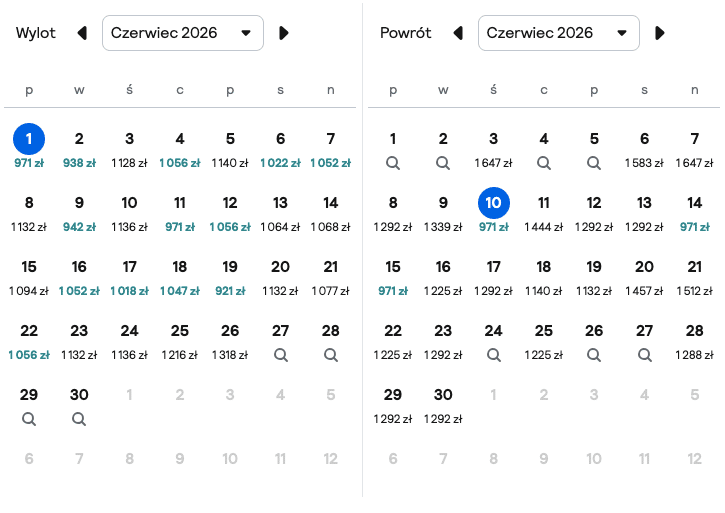Viewport: 725px width, 513px height.
Task: Search prices for June 24 return
Action: 494,355
